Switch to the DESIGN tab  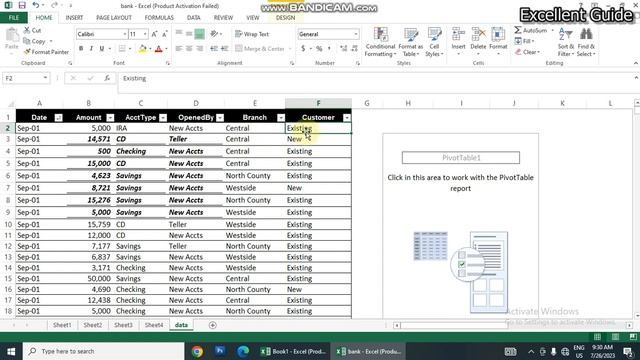pyautogui.click(x=285, y=18)
